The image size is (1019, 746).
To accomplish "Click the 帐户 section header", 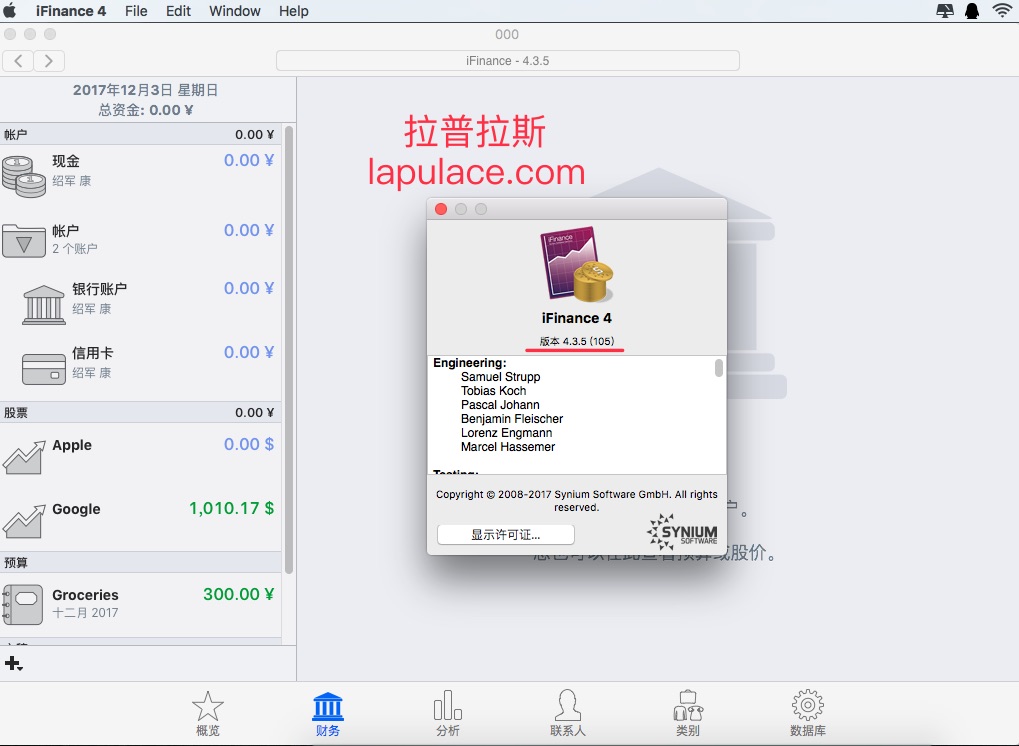I will pos(141,135).
